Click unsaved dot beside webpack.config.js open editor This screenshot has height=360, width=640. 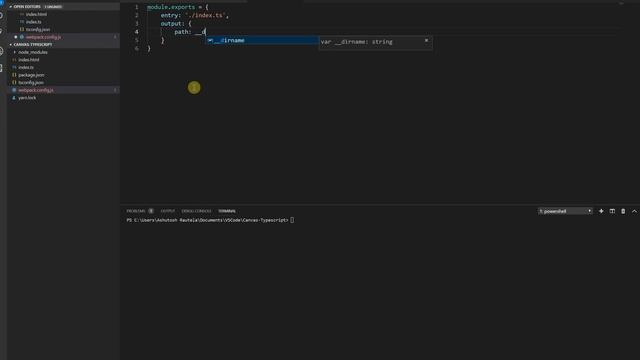point(16,37)
